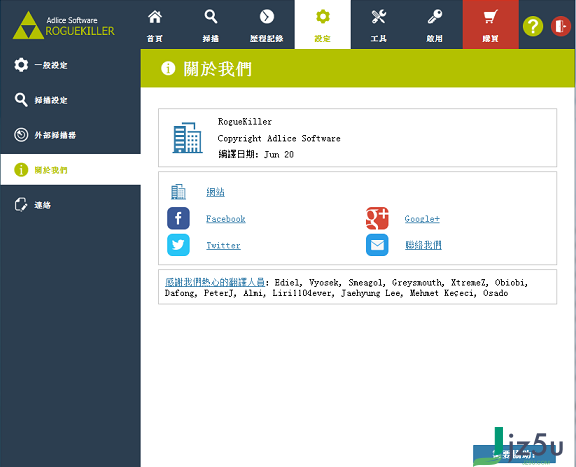Screen dimensions: 576x467
Task: Click the red purchase cart tab (購買)
Action: (490, 25)
